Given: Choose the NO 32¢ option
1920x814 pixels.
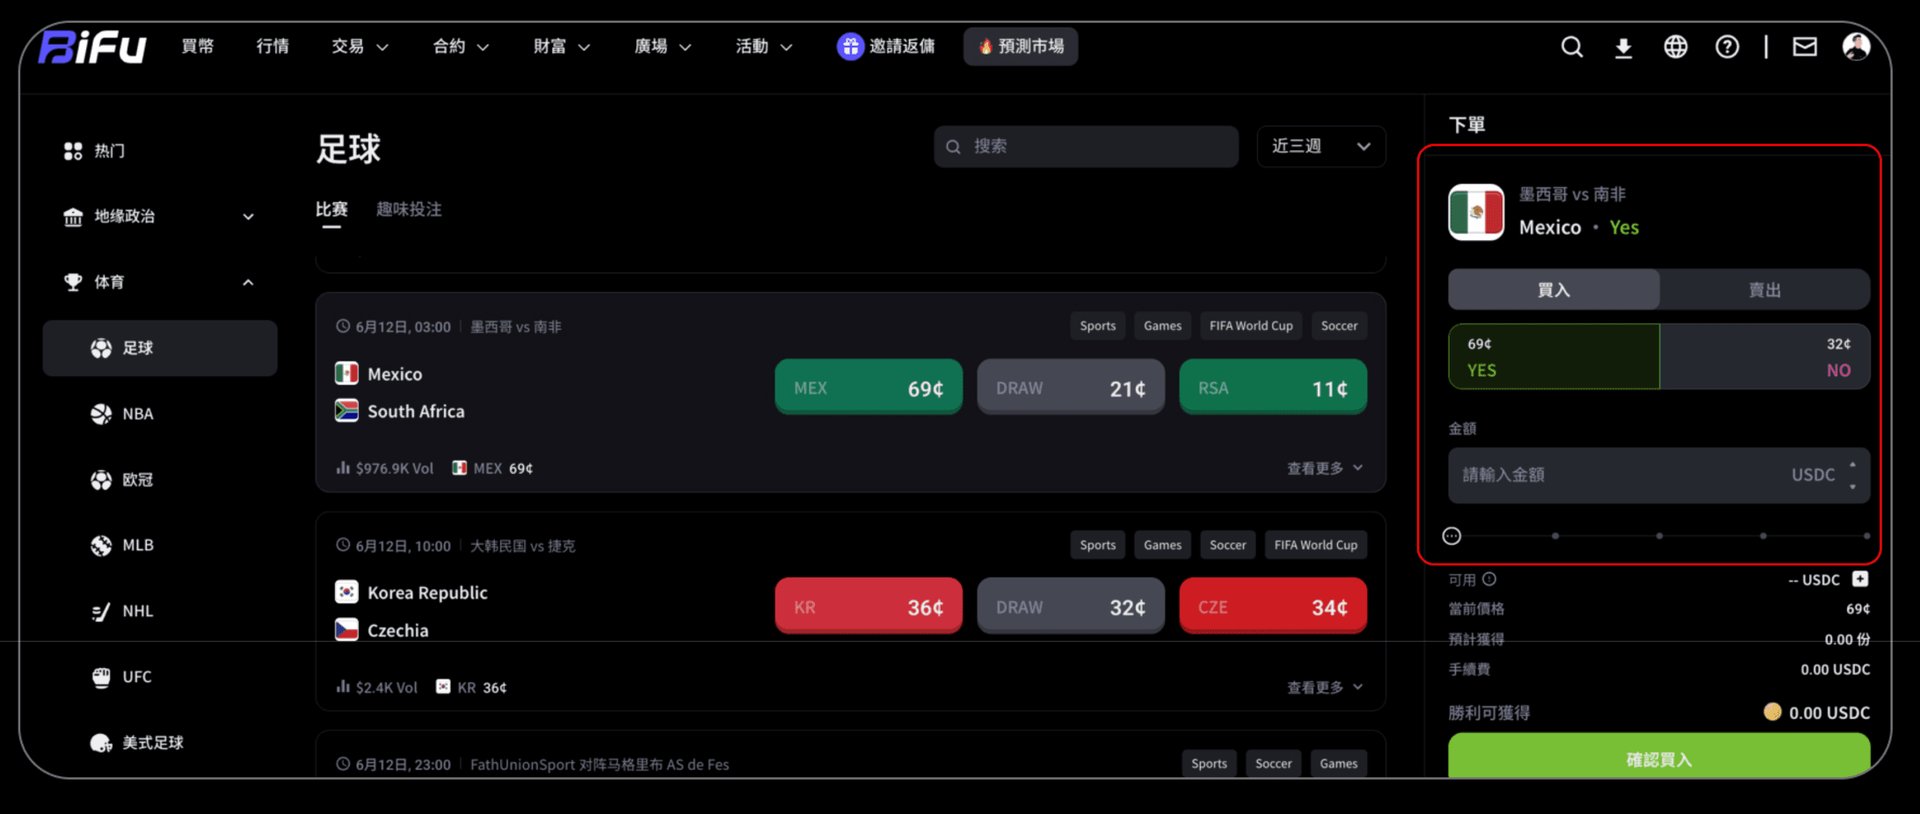Looking at the screenshot, I should pos(1765,356).
